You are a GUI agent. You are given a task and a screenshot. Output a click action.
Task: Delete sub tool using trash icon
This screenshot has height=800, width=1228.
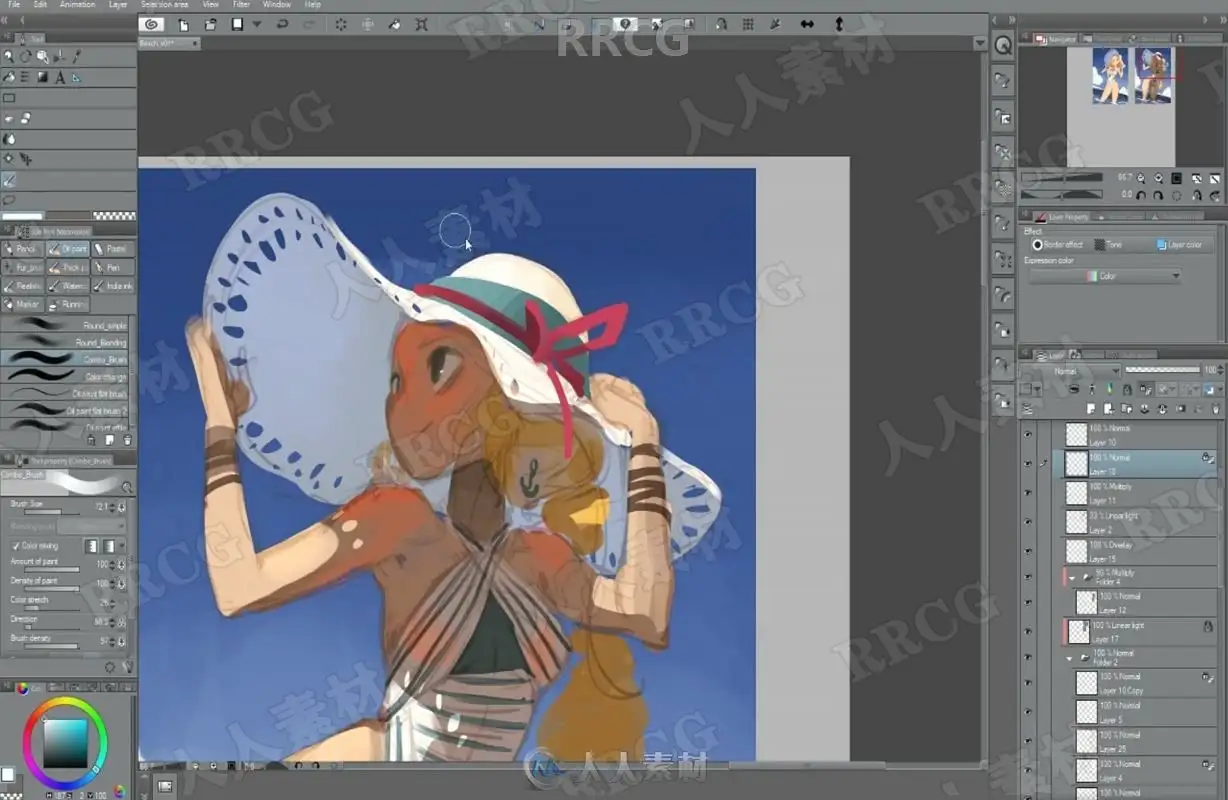127,440
